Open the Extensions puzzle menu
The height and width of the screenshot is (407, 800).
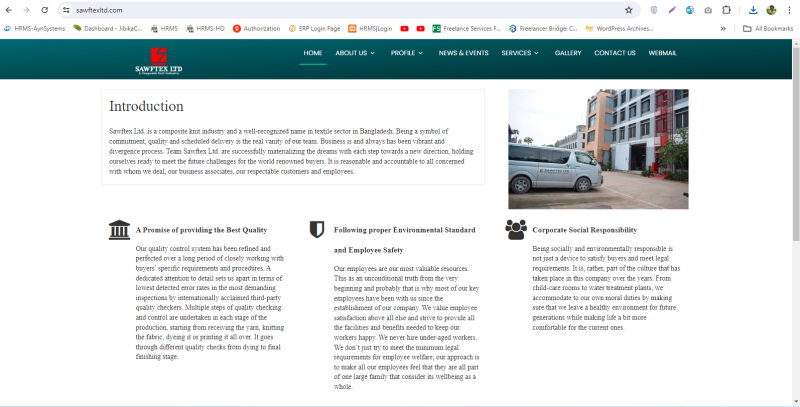726,10
